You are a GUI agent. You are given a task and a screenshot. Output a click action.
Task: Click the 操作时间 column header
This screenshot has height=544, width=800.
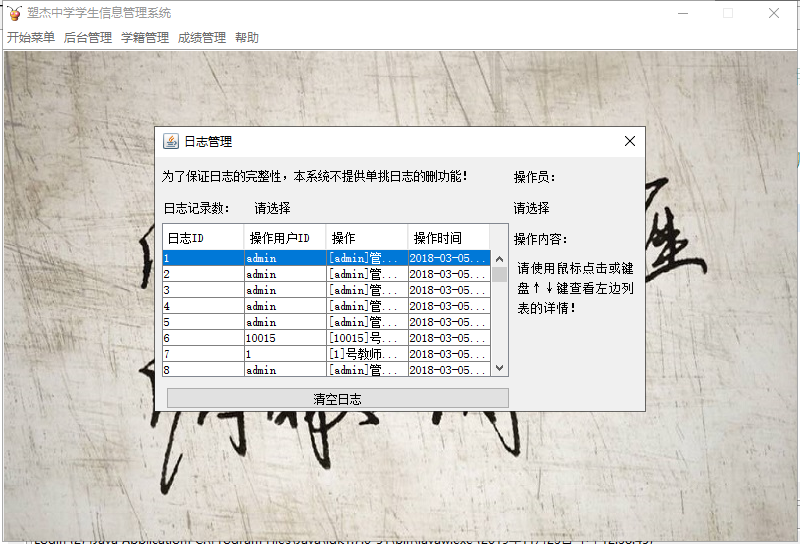click(x=448, y=238)
